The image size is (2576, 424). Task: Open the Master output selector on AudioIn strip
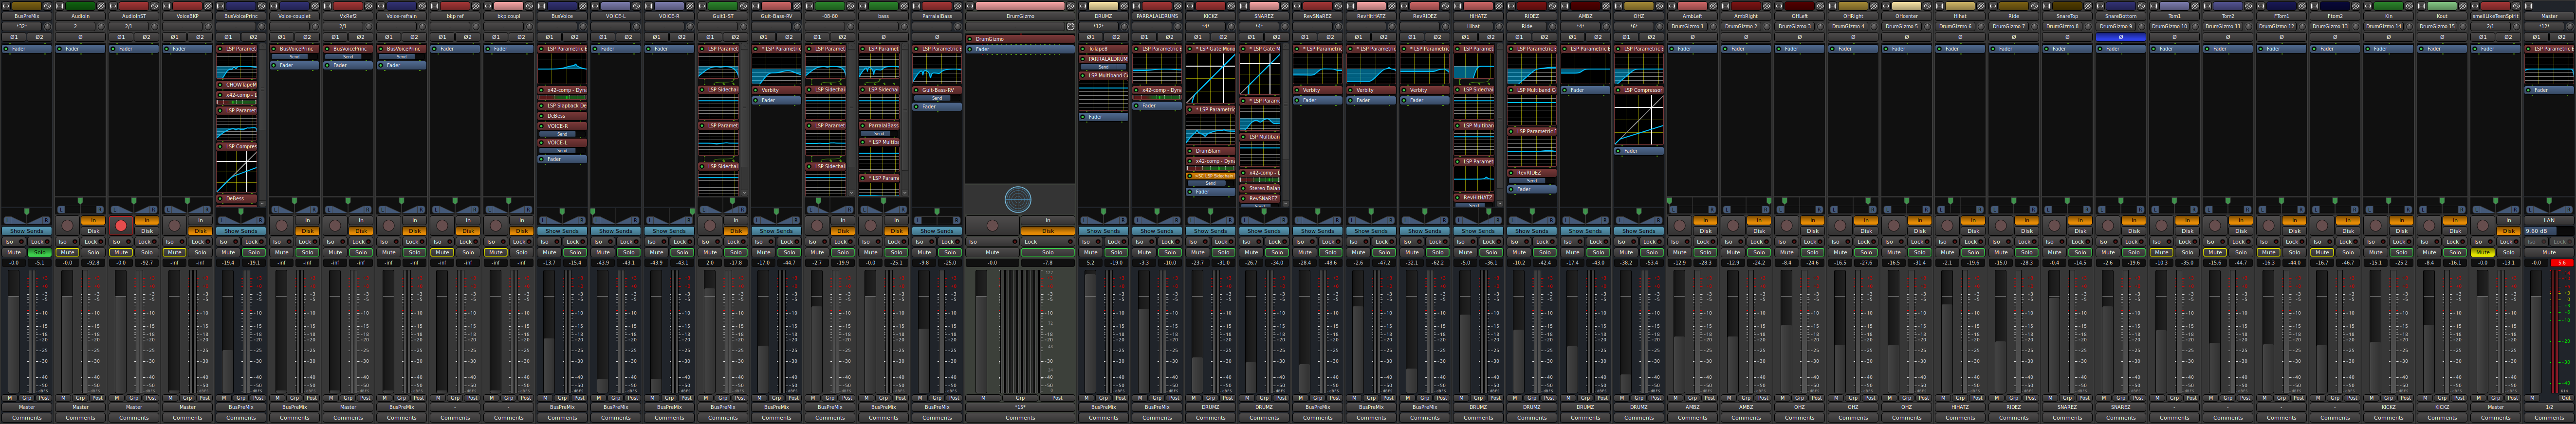click(81, 407)
